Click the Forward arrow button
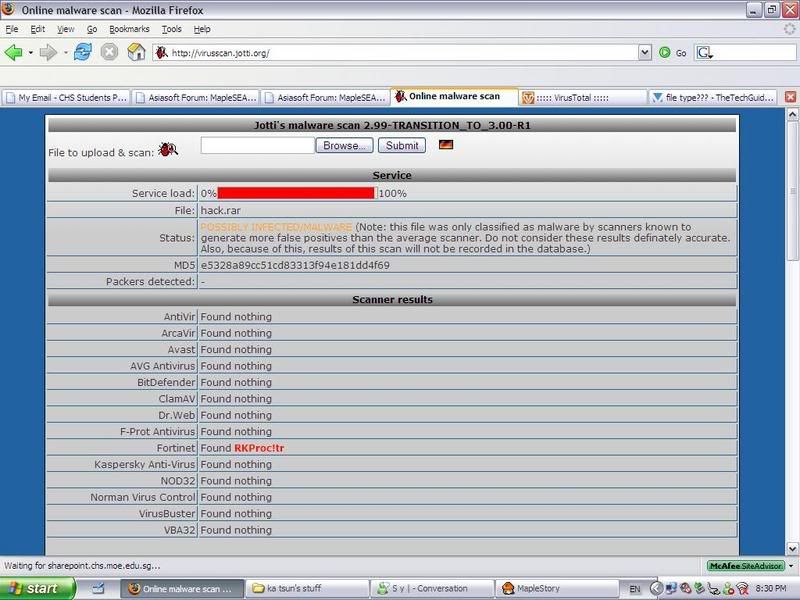800x600 pixels. click(x=48, y=52)
